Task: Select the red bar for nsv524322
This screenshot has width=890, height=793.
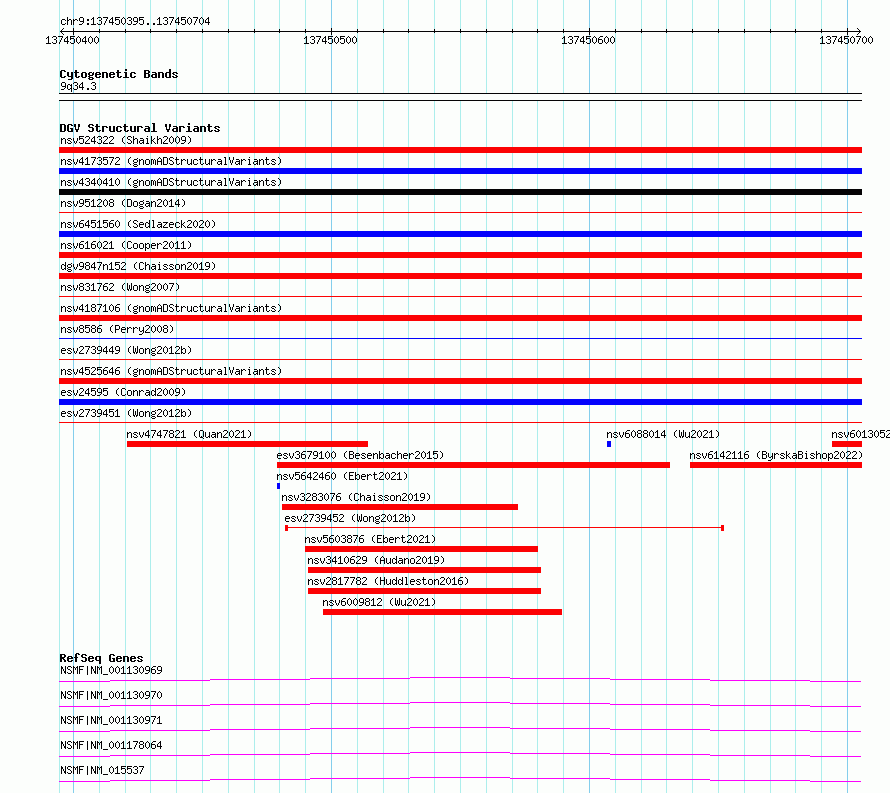Action: pos(460,150)
